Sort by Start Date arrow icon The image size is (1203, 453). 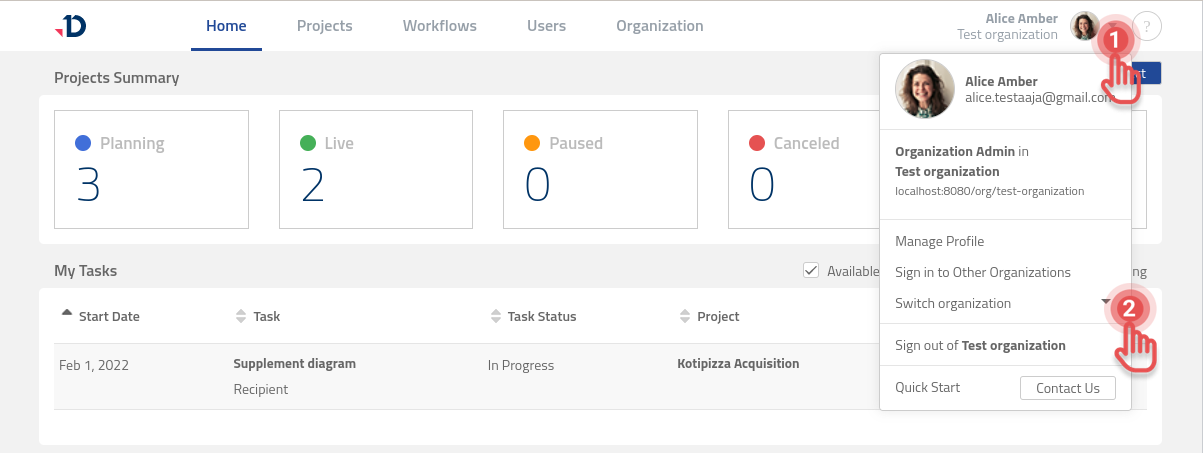67,315
